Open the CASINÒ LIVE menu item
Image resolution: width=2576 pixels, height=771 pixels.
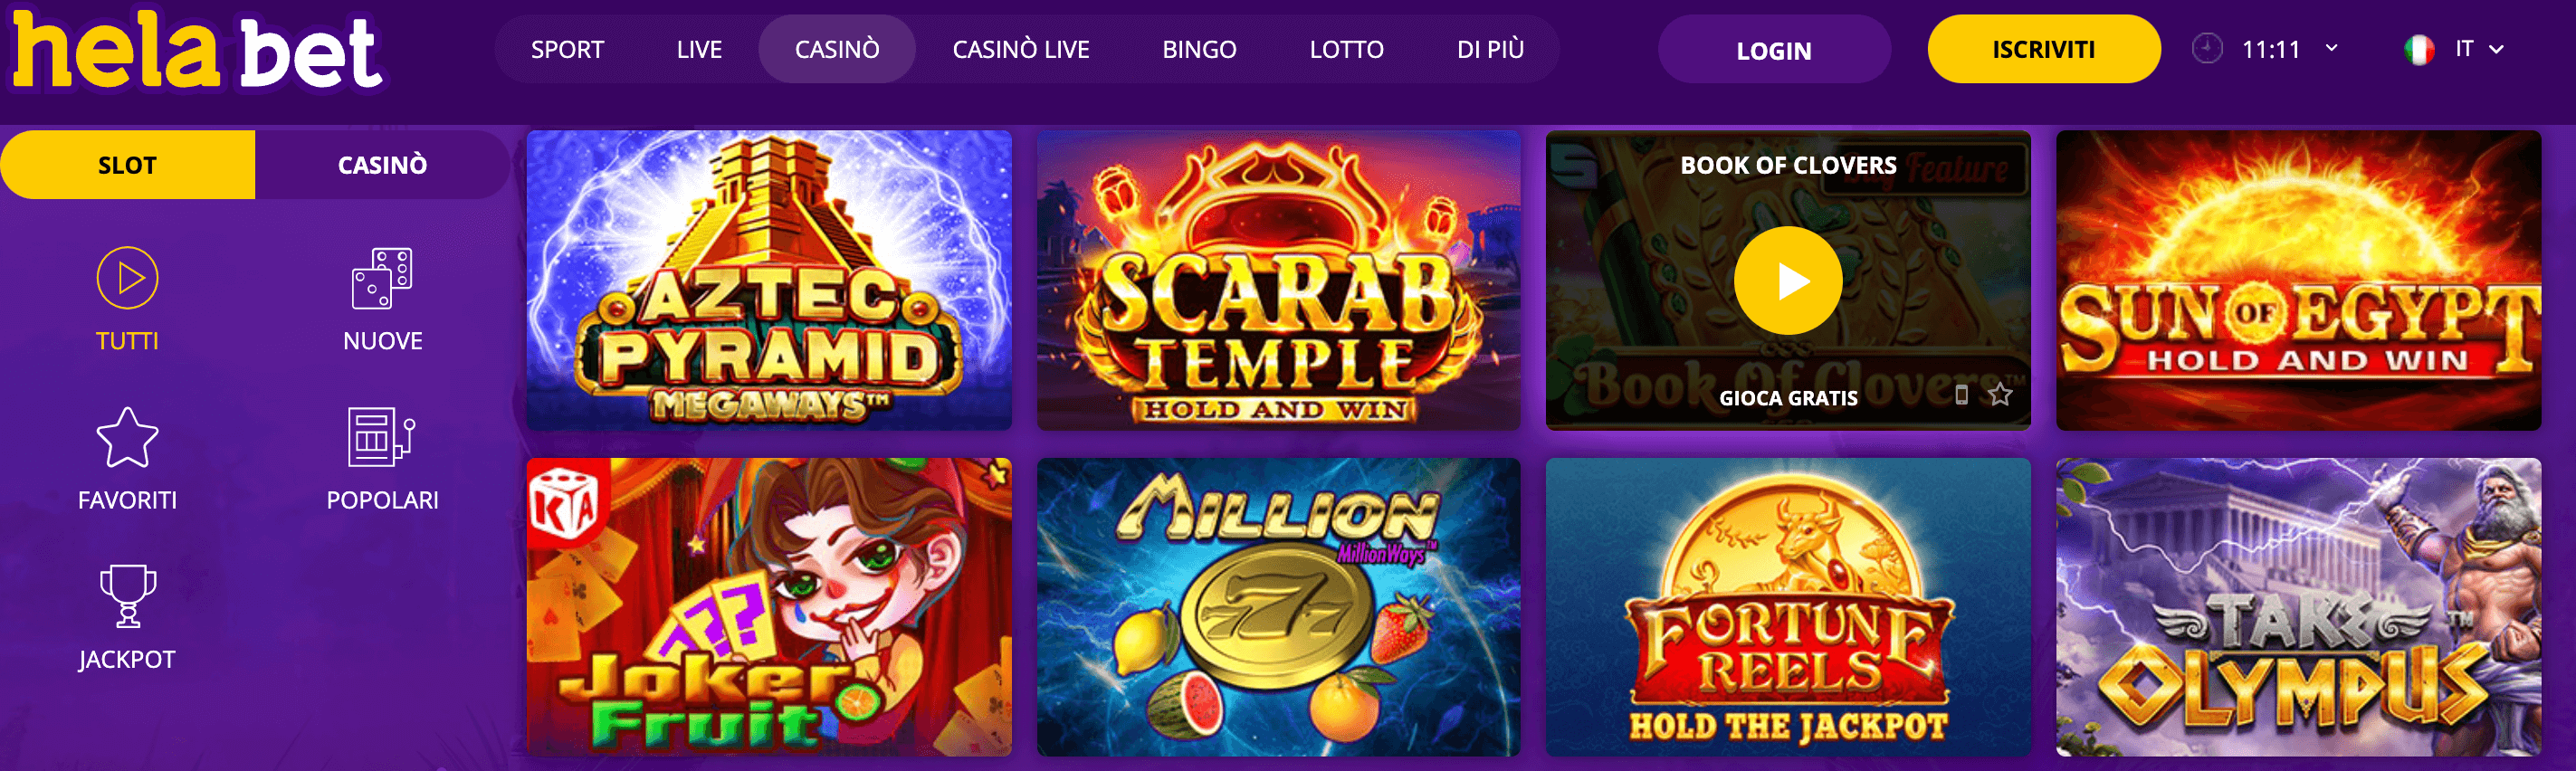[x=1020, y=49]
